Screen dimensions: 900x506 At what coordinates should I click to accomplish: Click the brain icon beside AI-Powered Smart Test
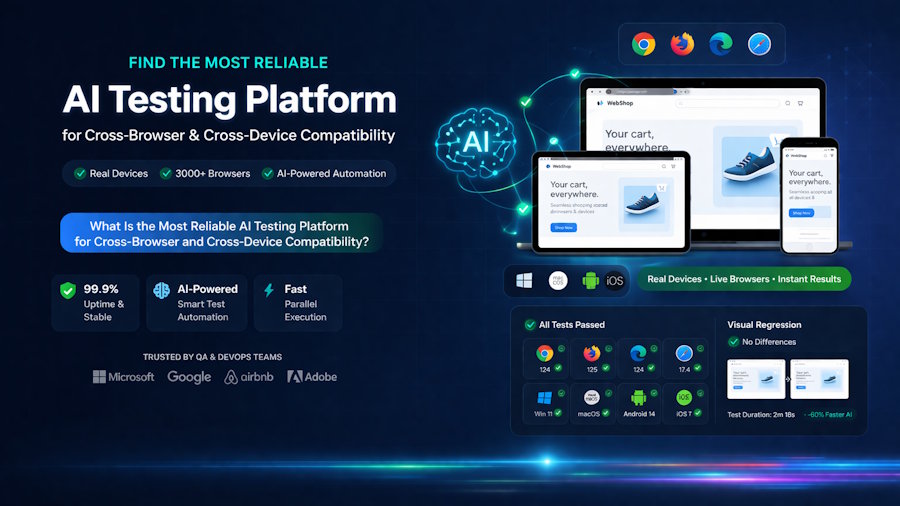161,290
